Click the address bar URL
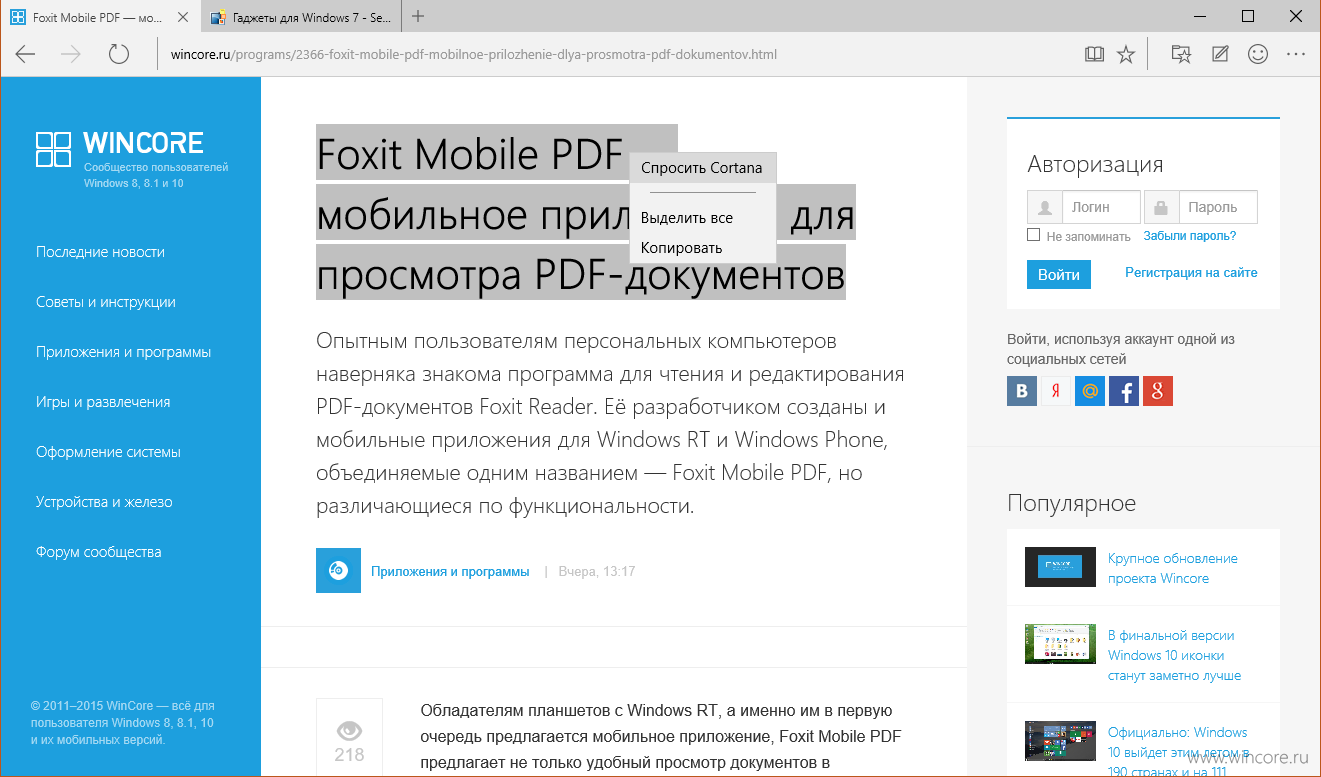1321x777 pixels. coord(474,54)
